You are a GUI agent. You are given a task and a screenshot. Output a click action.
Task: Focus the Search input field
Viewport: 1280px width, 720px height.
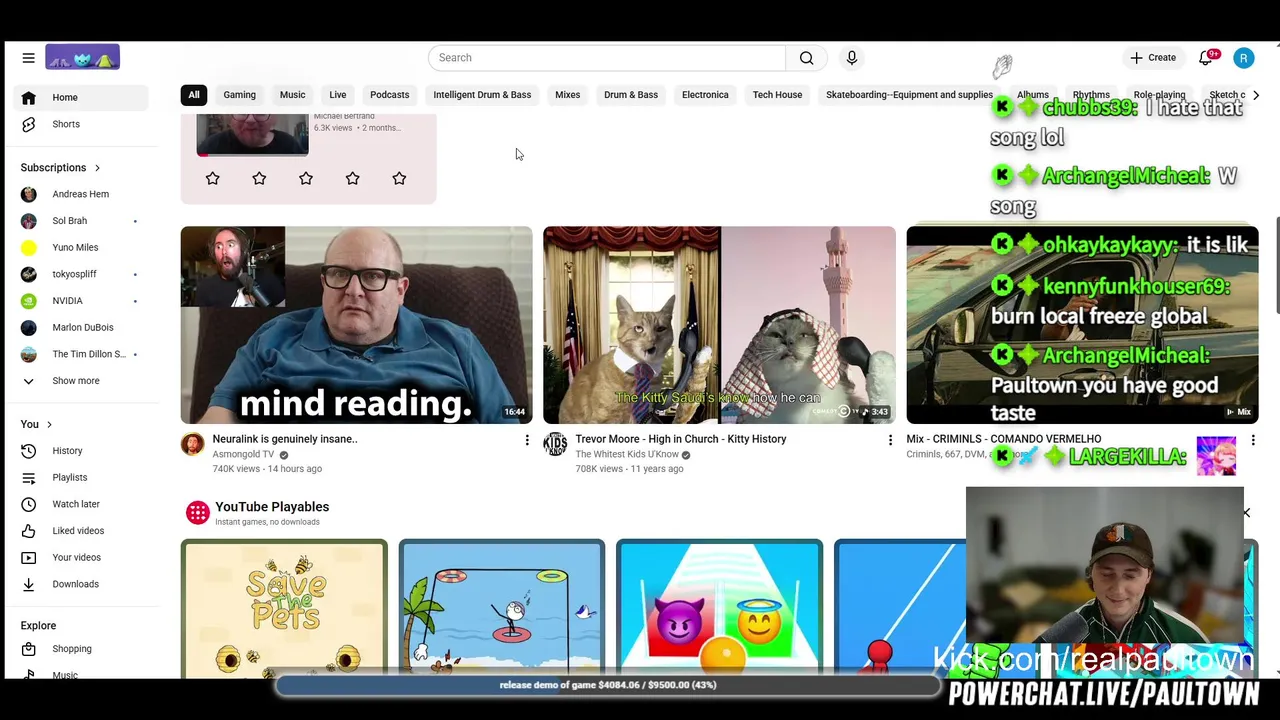click(607, 58)
